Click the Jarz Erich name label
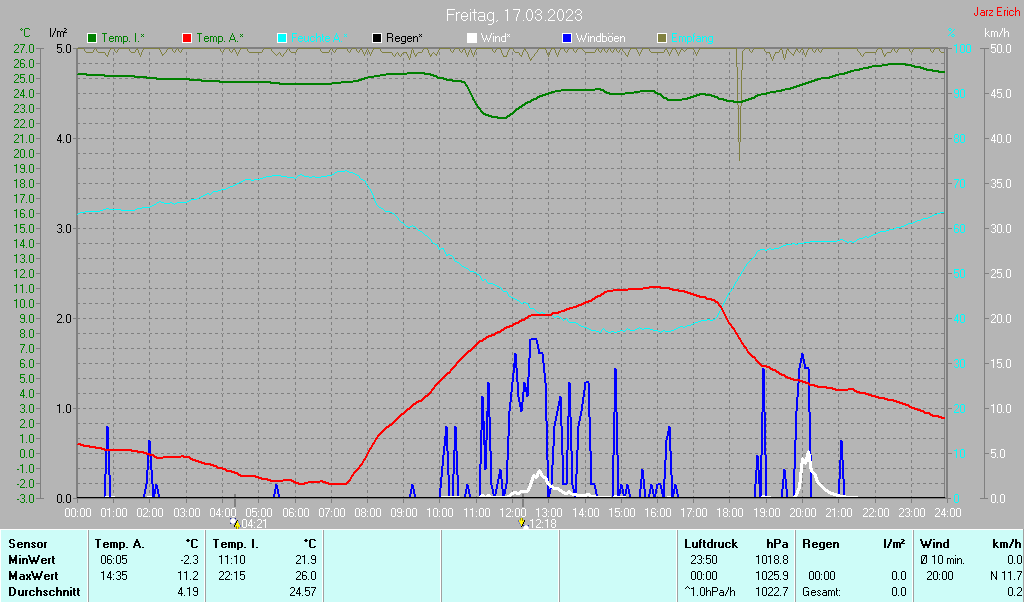 [996, 12]
